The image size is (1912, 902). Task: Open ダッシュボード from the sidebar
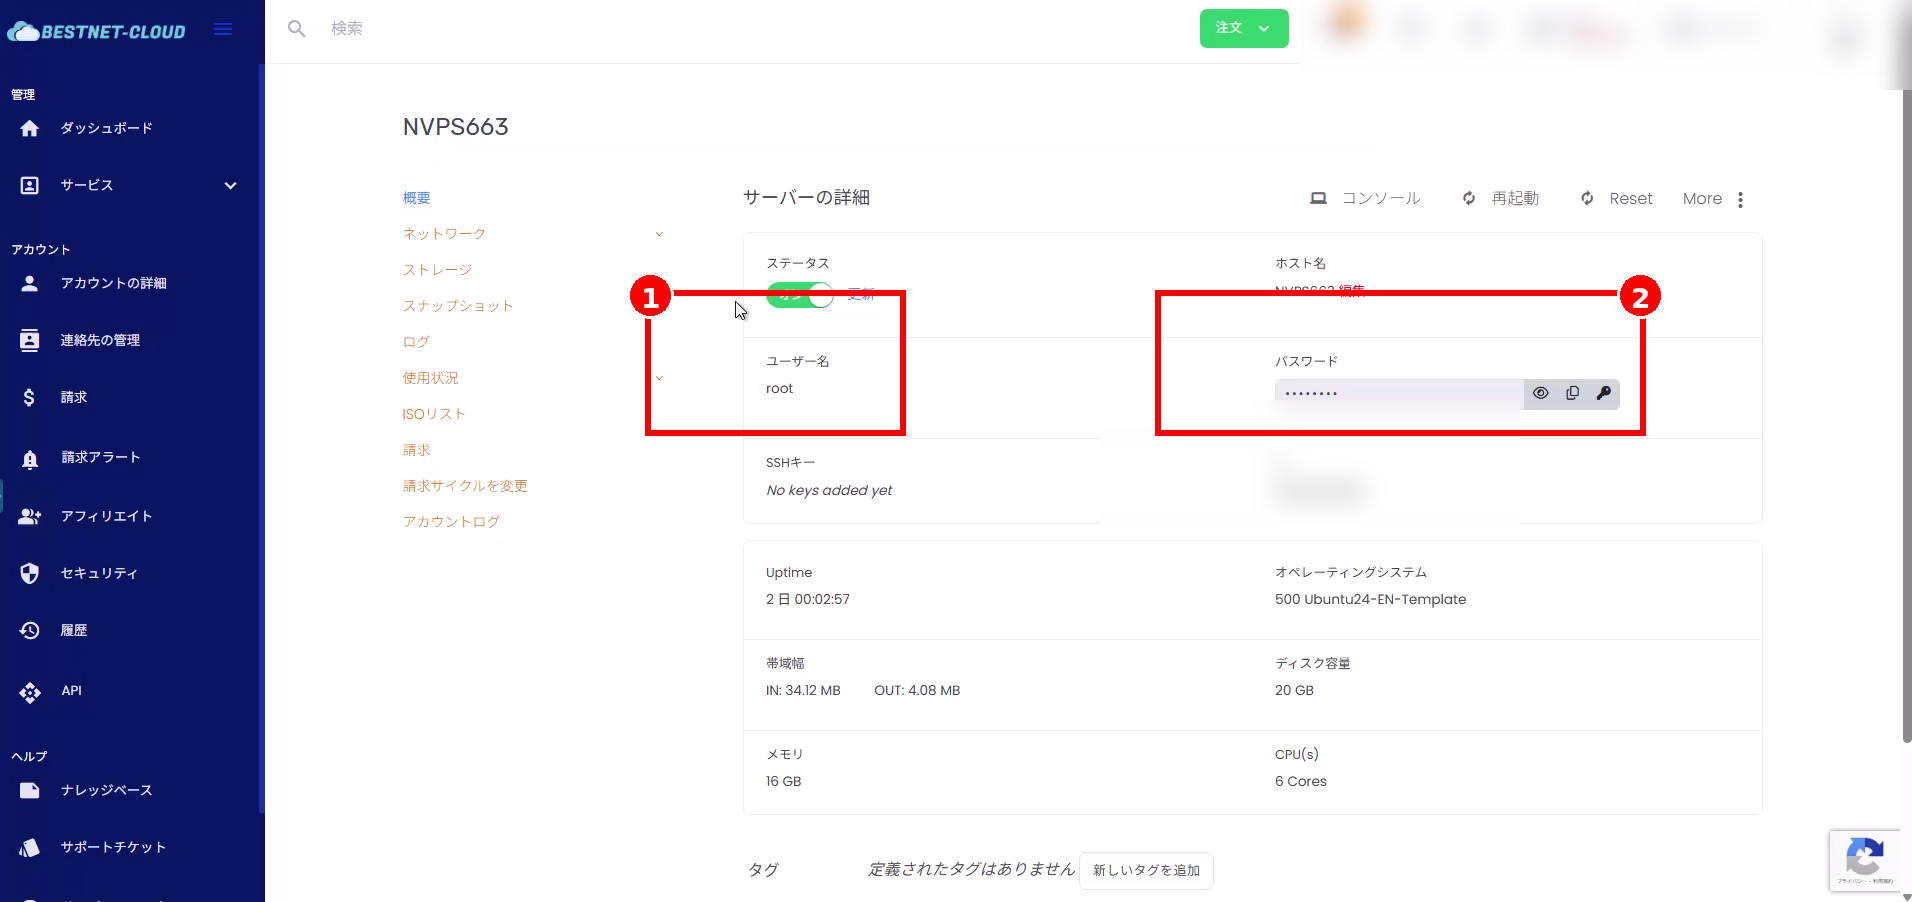[106, 128]
